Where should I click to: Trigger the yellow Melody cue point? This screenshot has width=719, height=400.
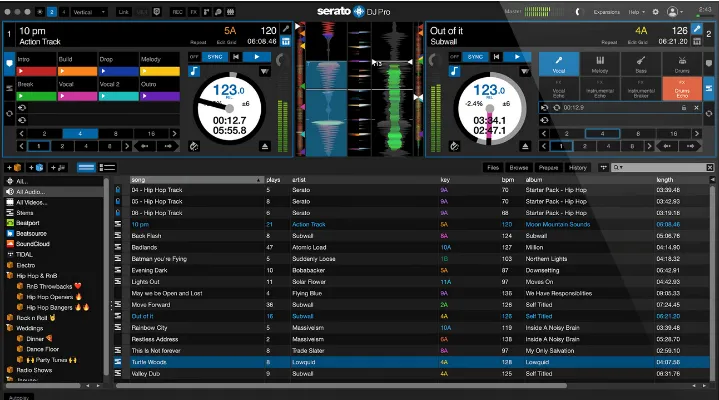tap(160, 71)
